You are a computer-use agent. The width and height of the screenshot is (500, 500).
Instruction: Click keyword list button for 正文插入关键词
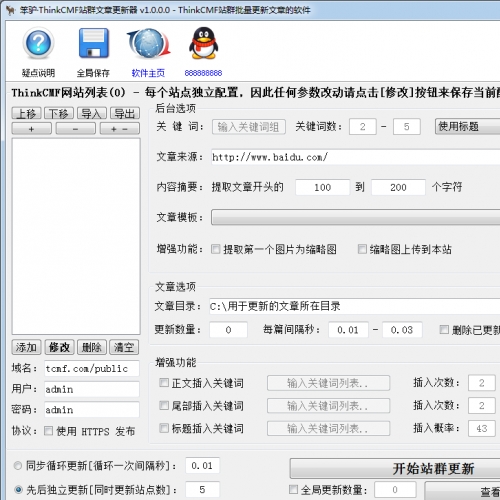tap(328, 383)
